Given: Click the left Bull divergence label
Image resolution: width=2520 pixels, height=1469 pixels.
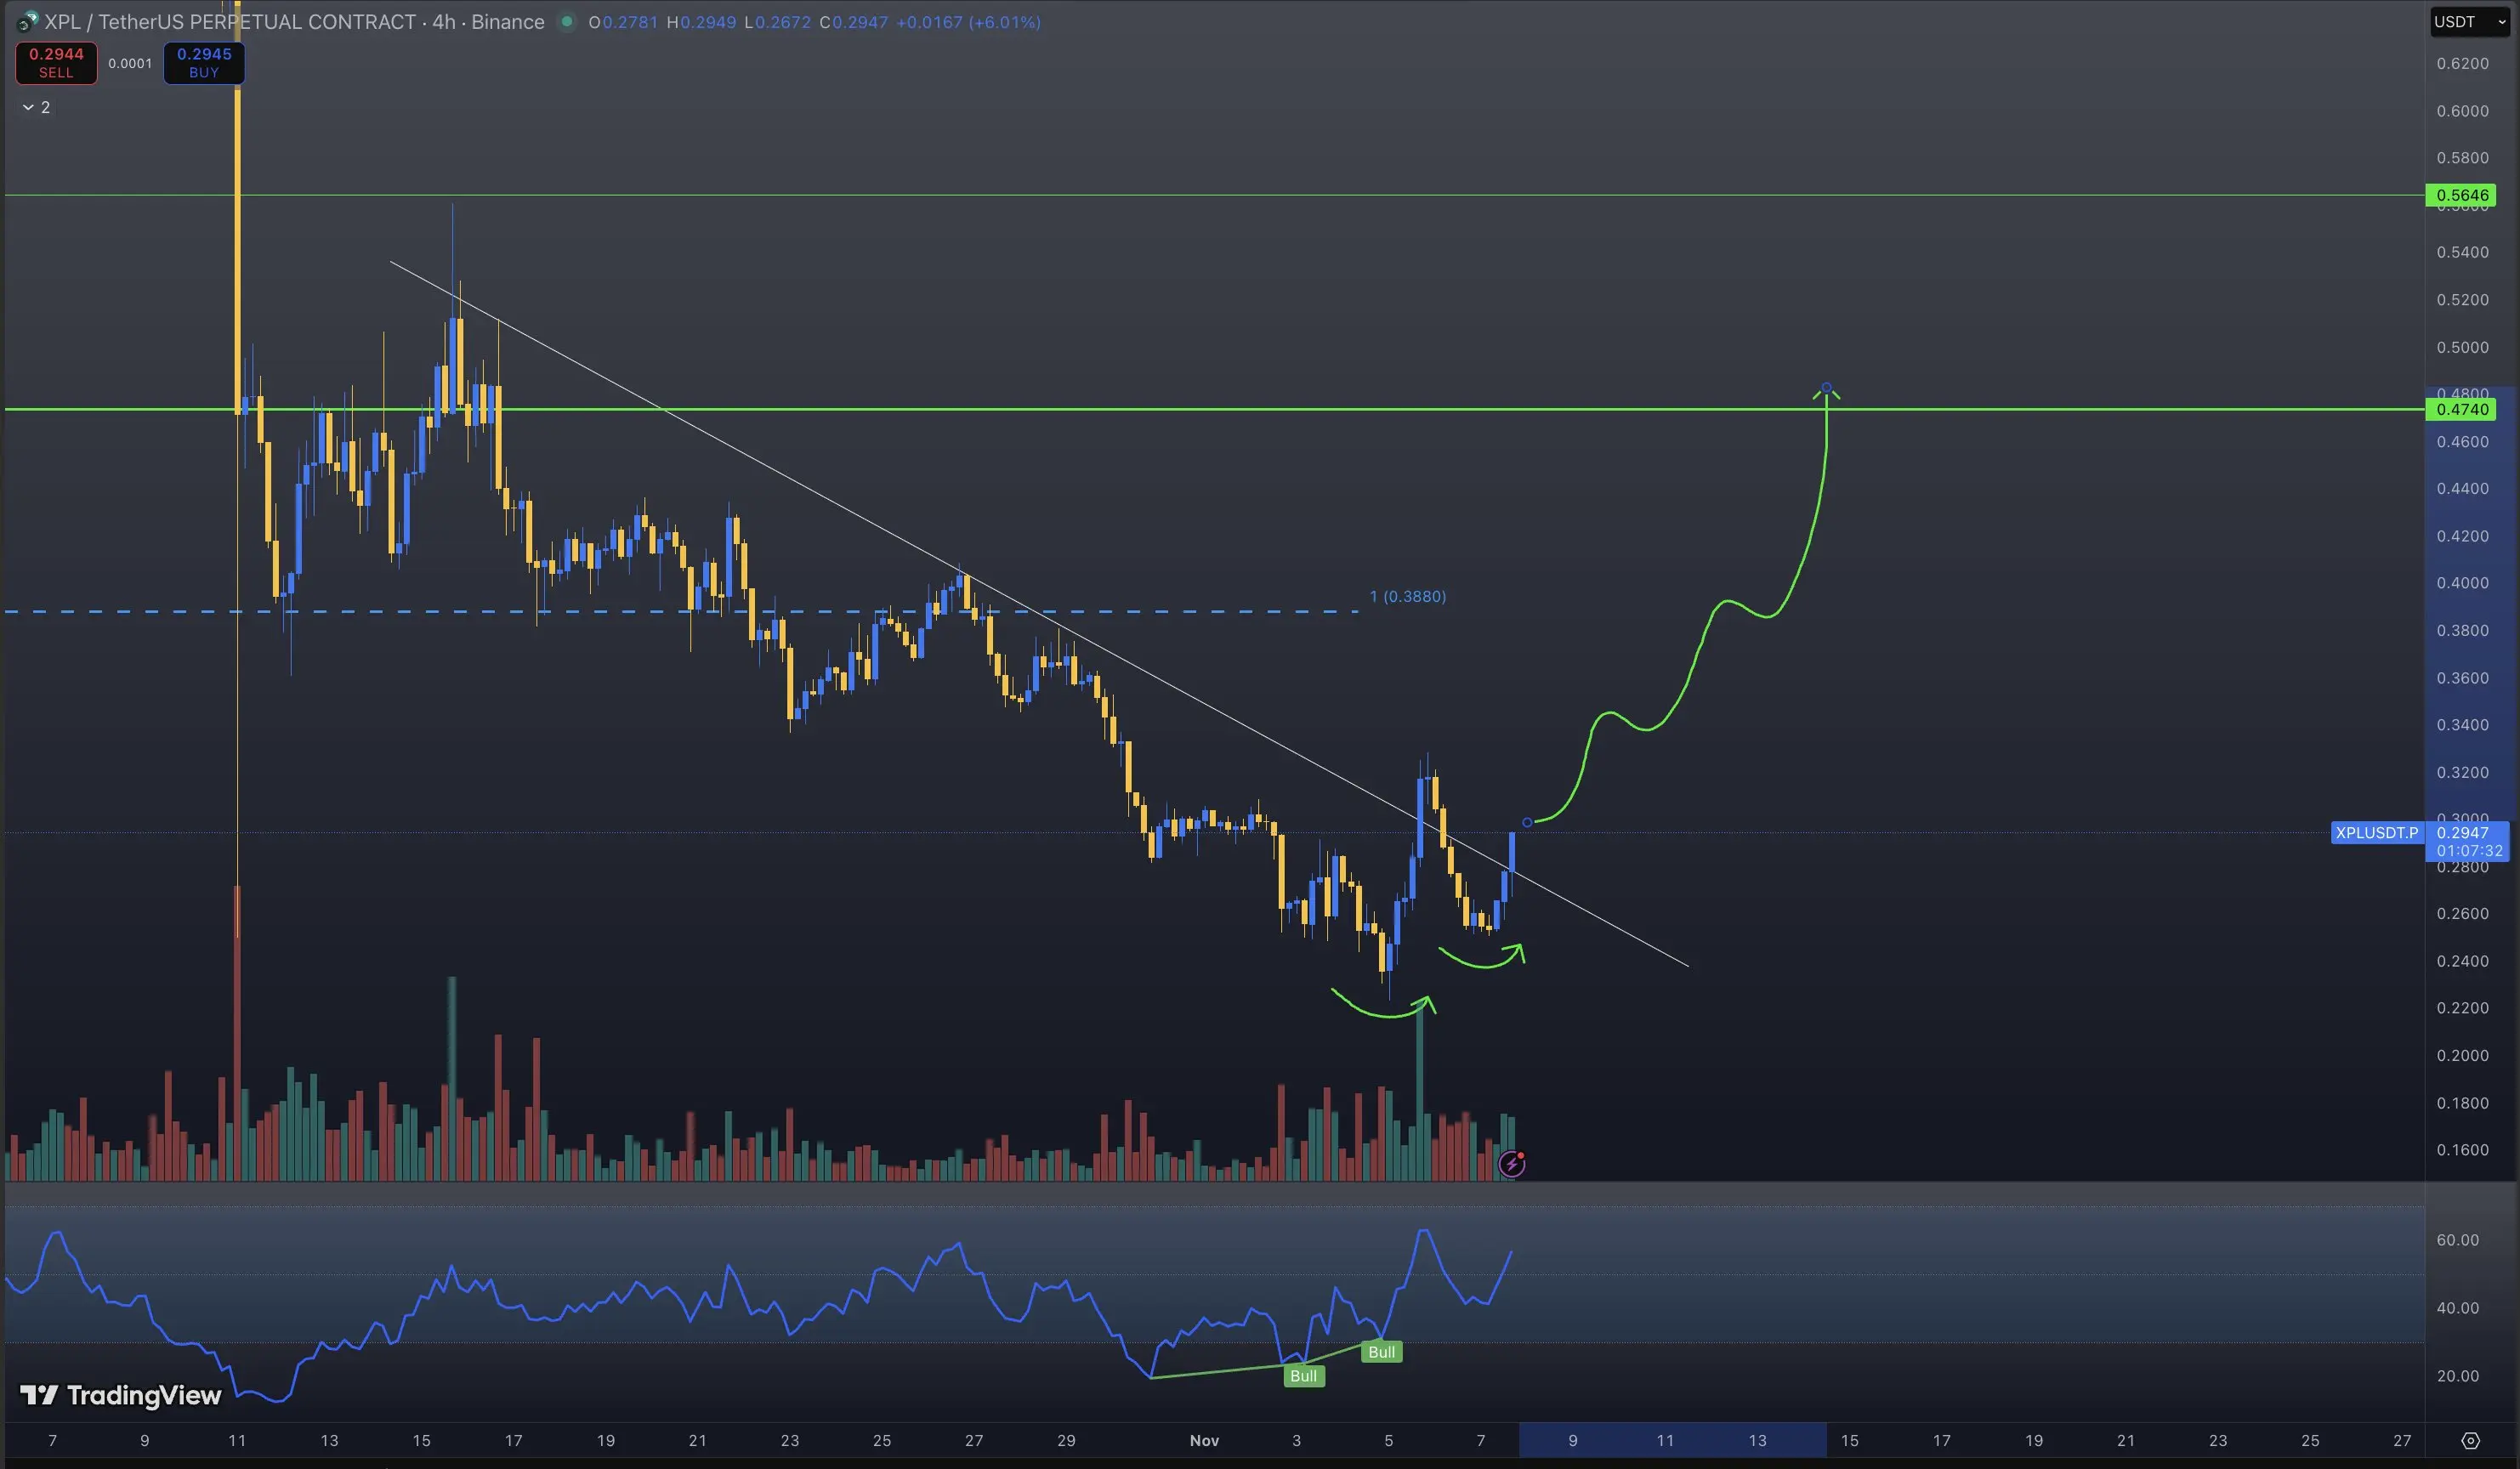Looking at the screenshot, I should point(1303,1376).
